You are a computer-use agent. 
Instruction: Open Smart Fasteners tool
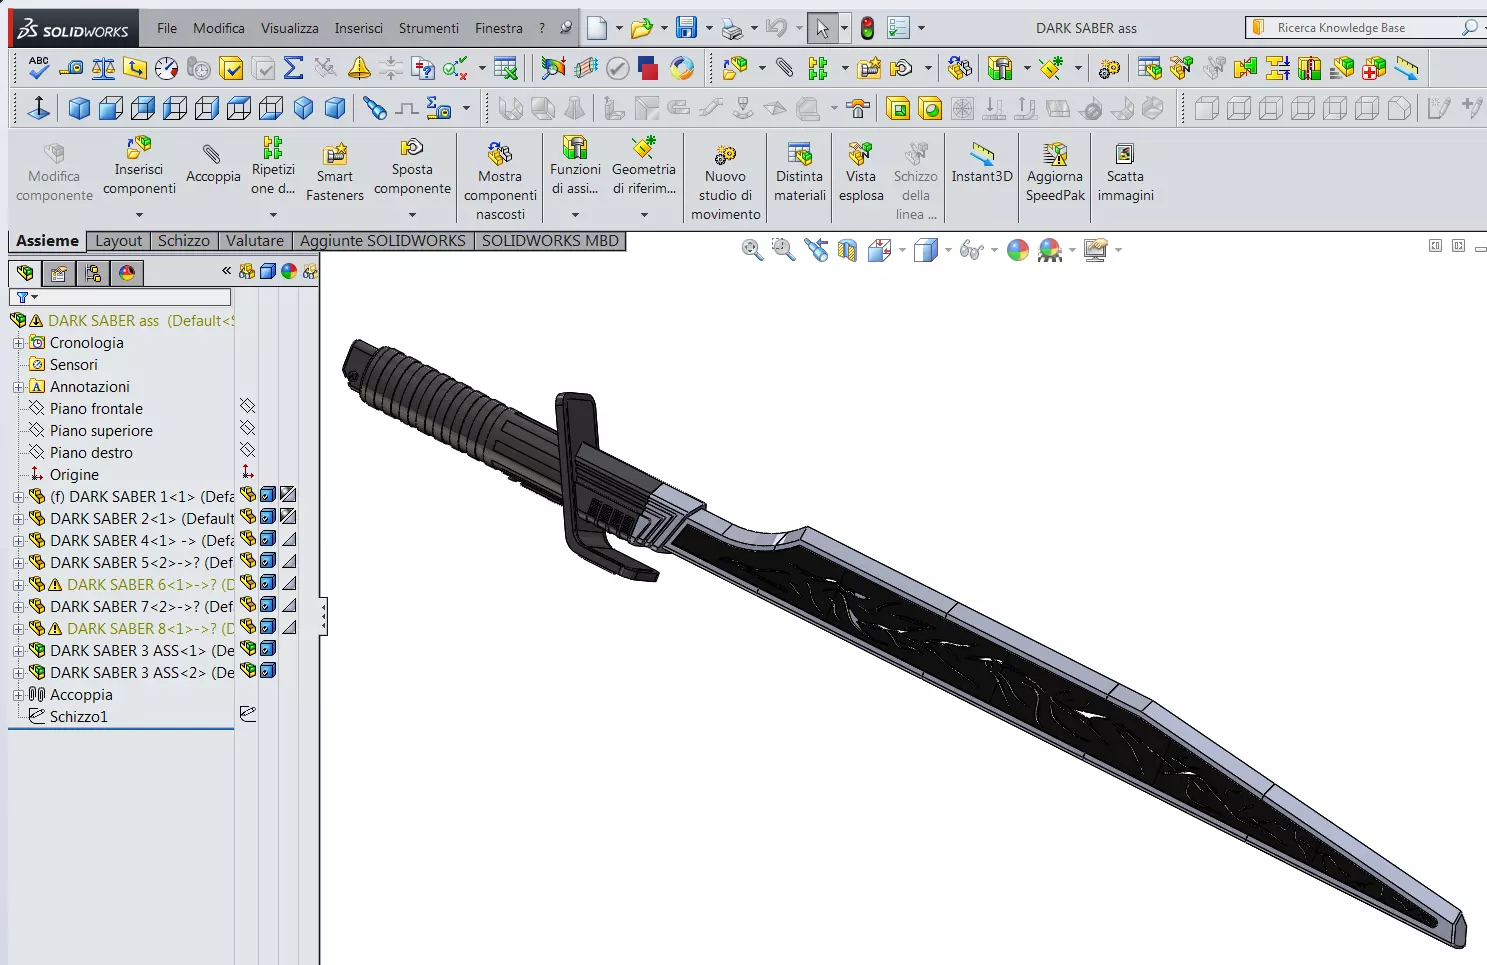coord(335,172)
